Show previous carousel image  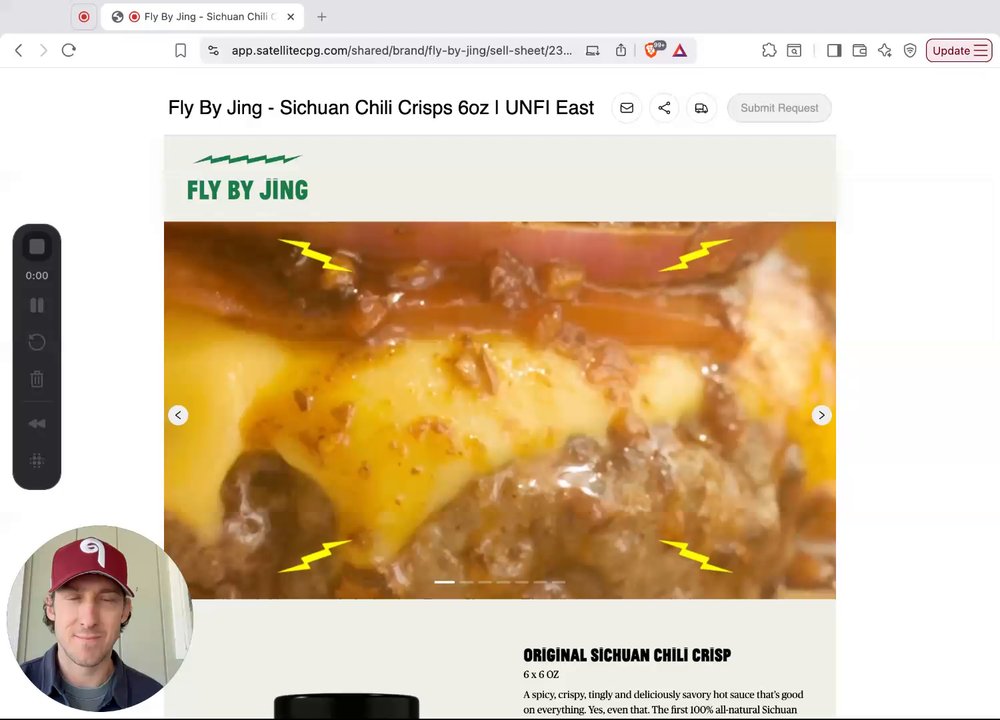(x=179, y=415)
